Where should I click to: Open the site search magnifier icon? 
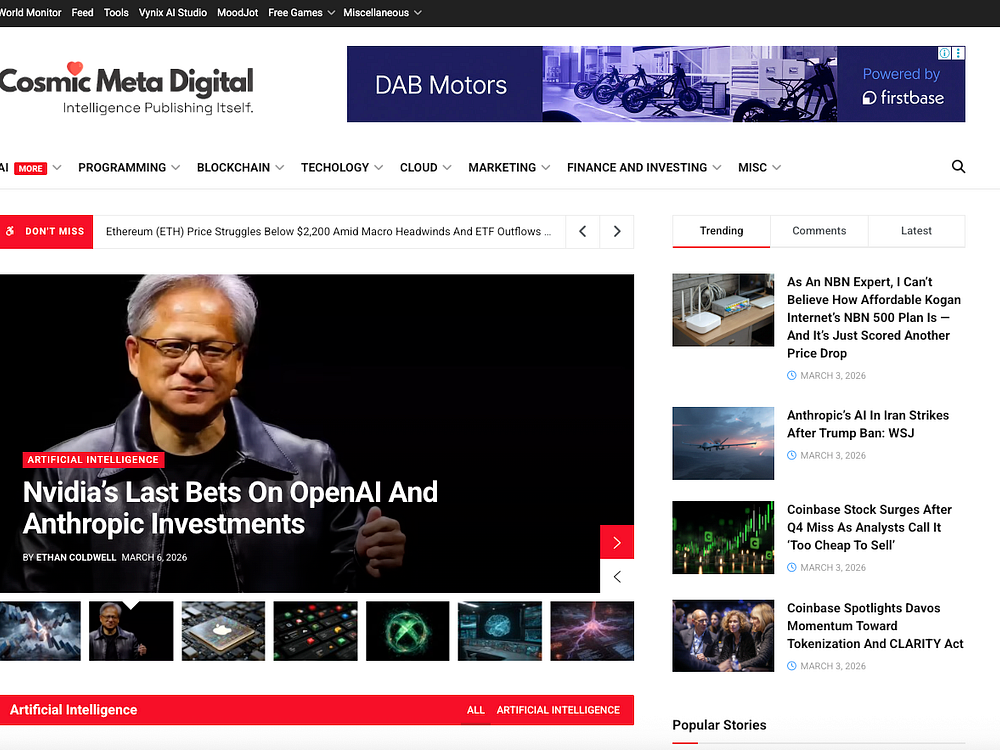click(x=958, y=167)
